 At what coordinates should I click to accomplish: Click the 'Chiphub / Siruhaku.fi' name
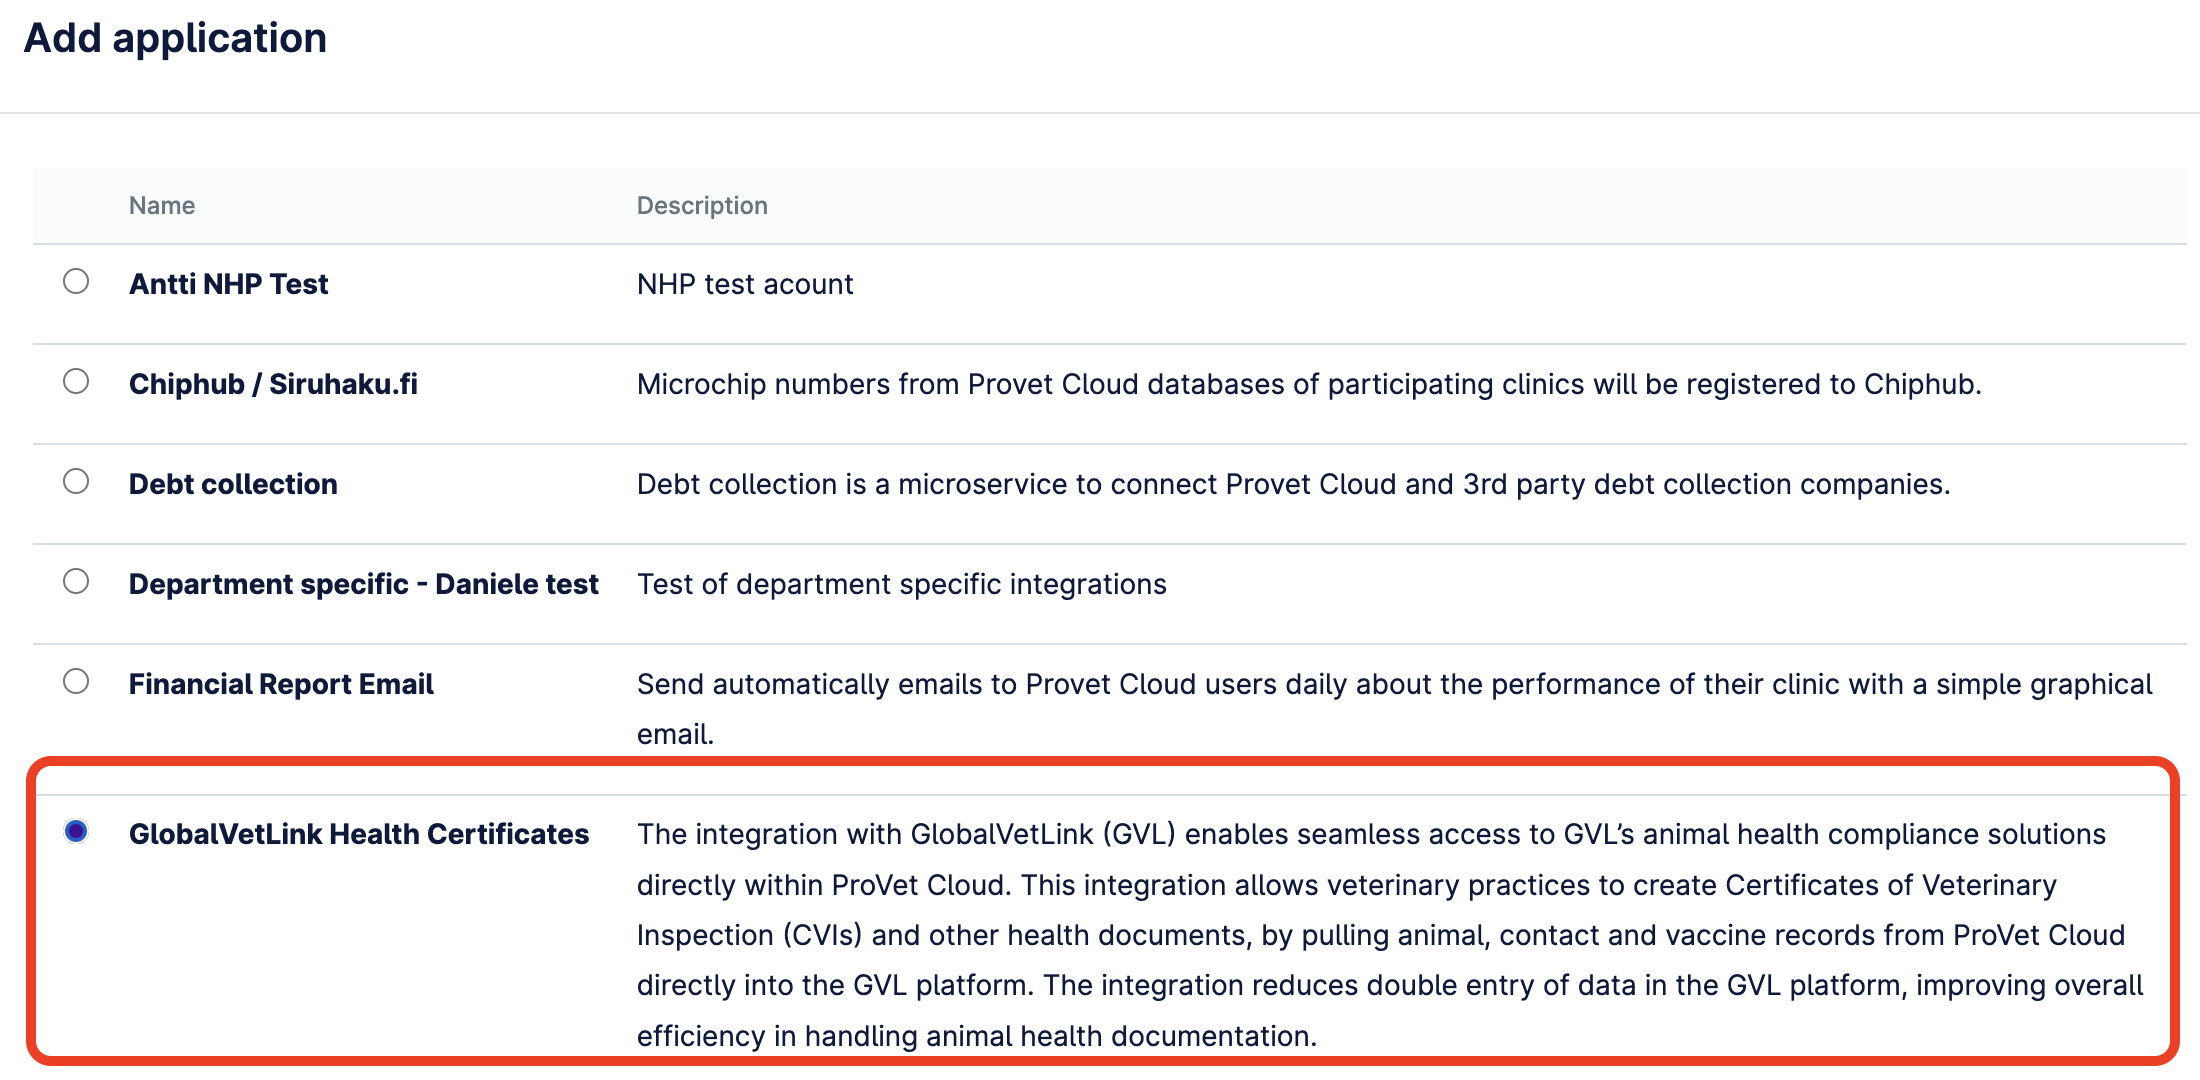click(273, 384)
